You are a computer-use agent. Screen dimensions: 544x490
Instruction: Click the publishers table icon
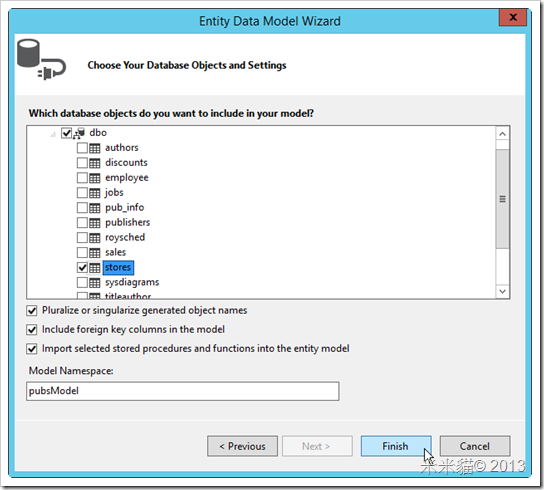[94, 223]
